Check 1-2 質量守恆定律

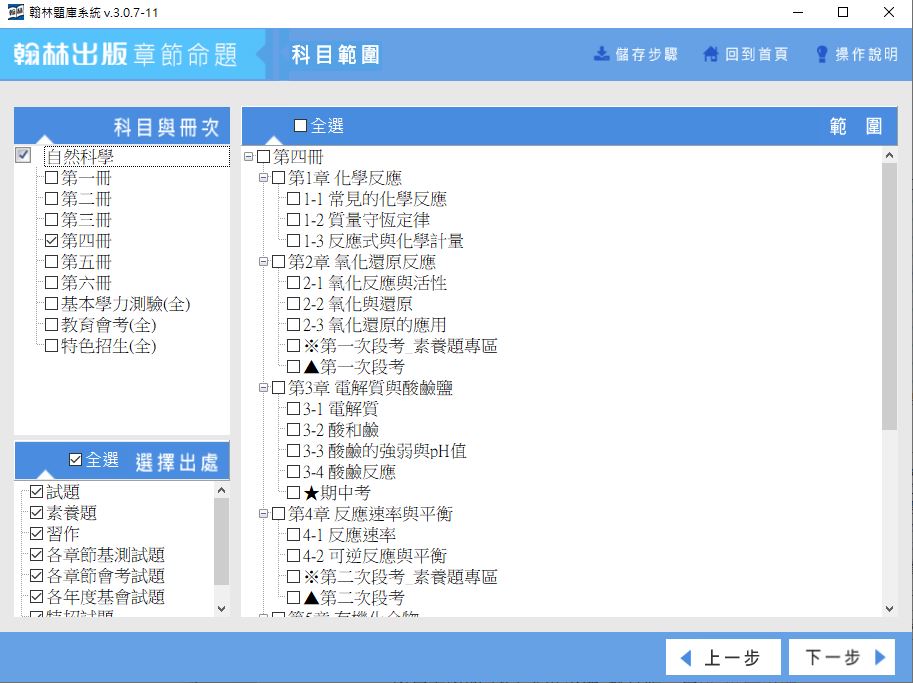pyautogui.click(x=293, y=220)
